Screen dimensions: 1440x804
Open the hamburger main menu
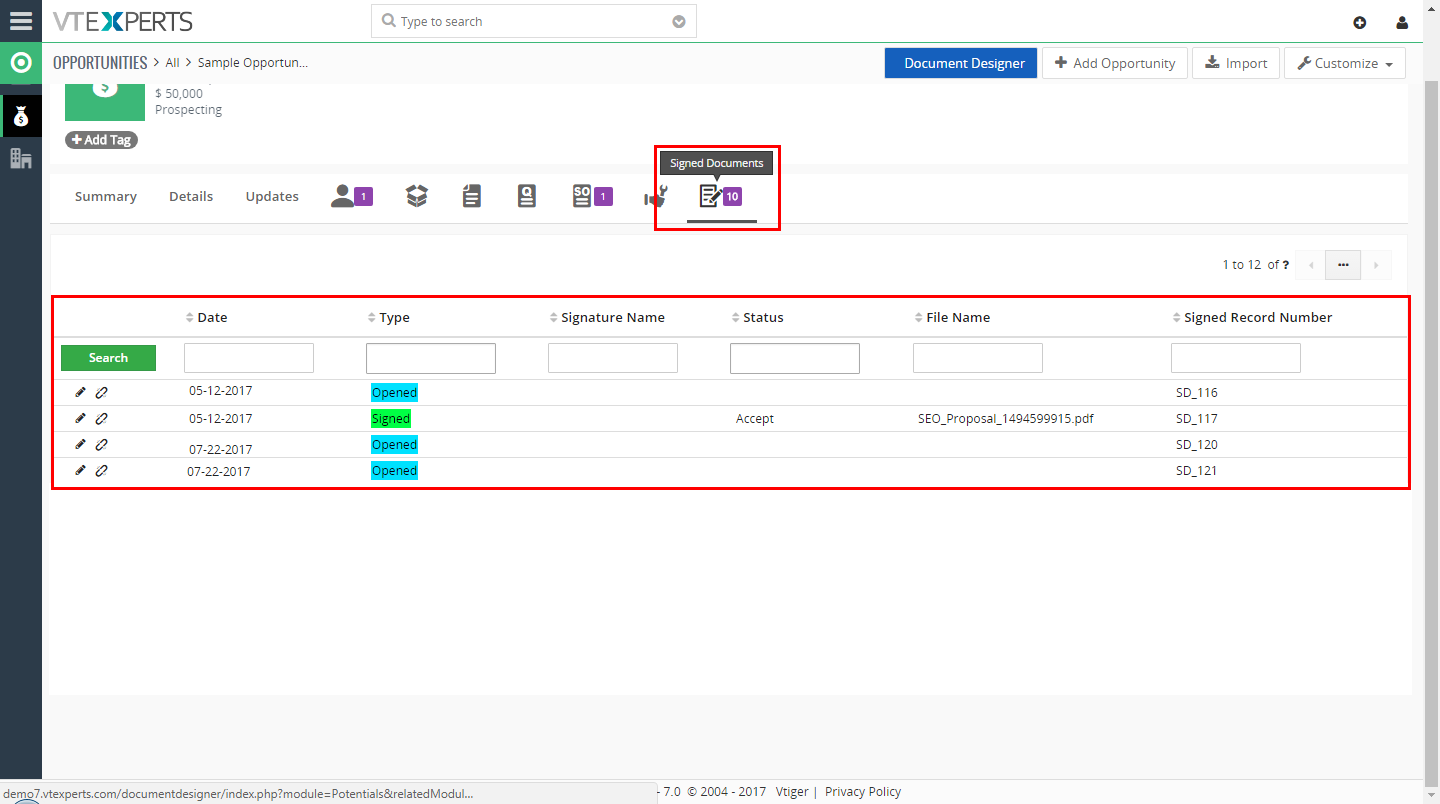(21, 20)
